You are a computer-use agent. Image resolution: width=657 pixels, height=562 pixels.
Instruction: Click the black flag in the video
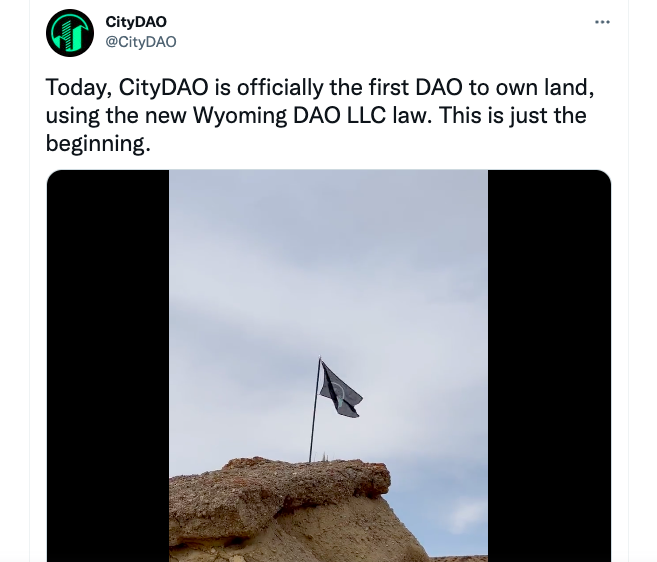click(340, 391)
